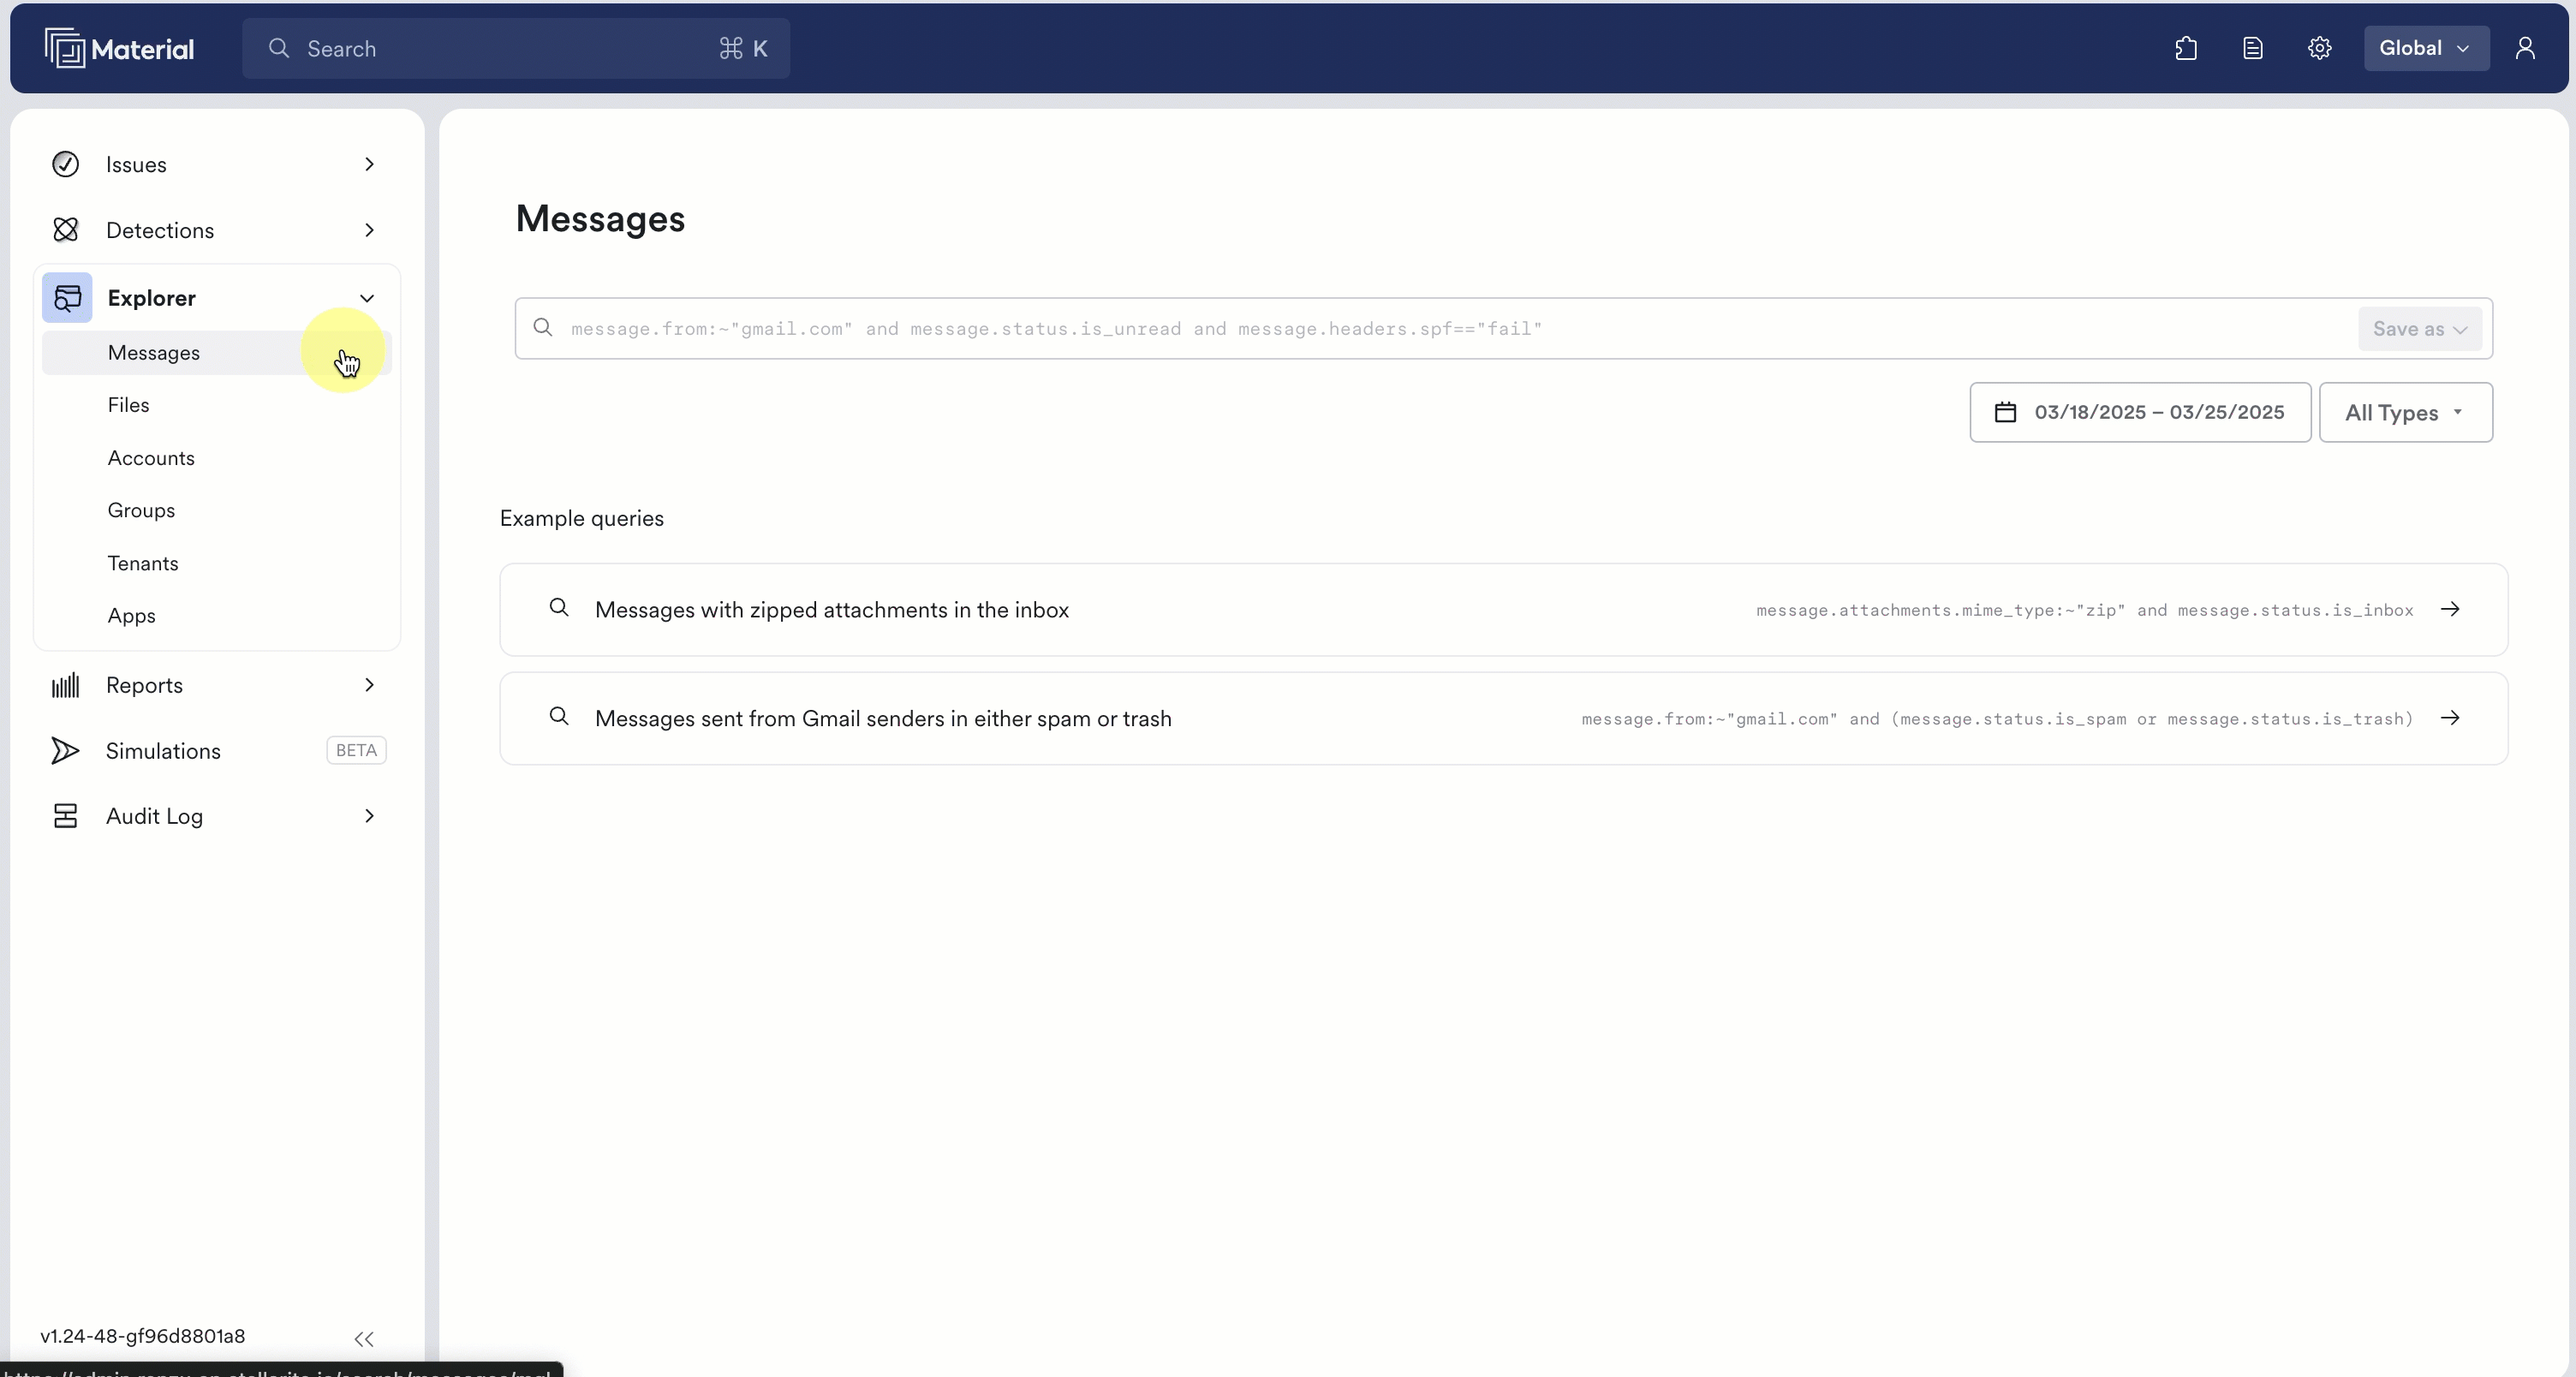This screenshot has width=2576, height=1377.
Task: Select Messages in Explorer menu
Action: 217,353
